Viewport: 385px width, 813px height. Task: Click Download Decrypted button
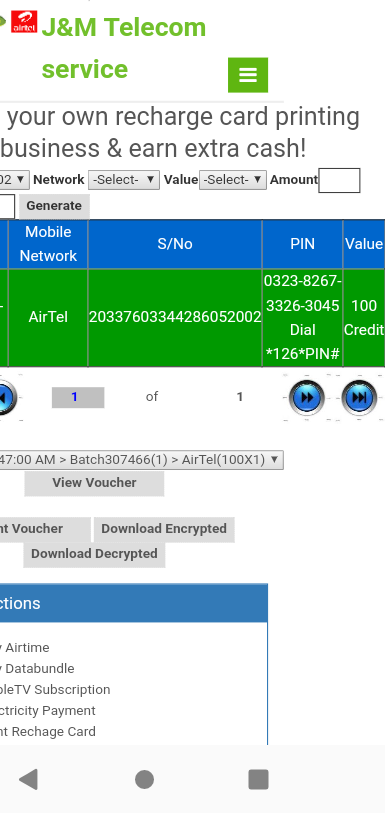coord(94,554)
